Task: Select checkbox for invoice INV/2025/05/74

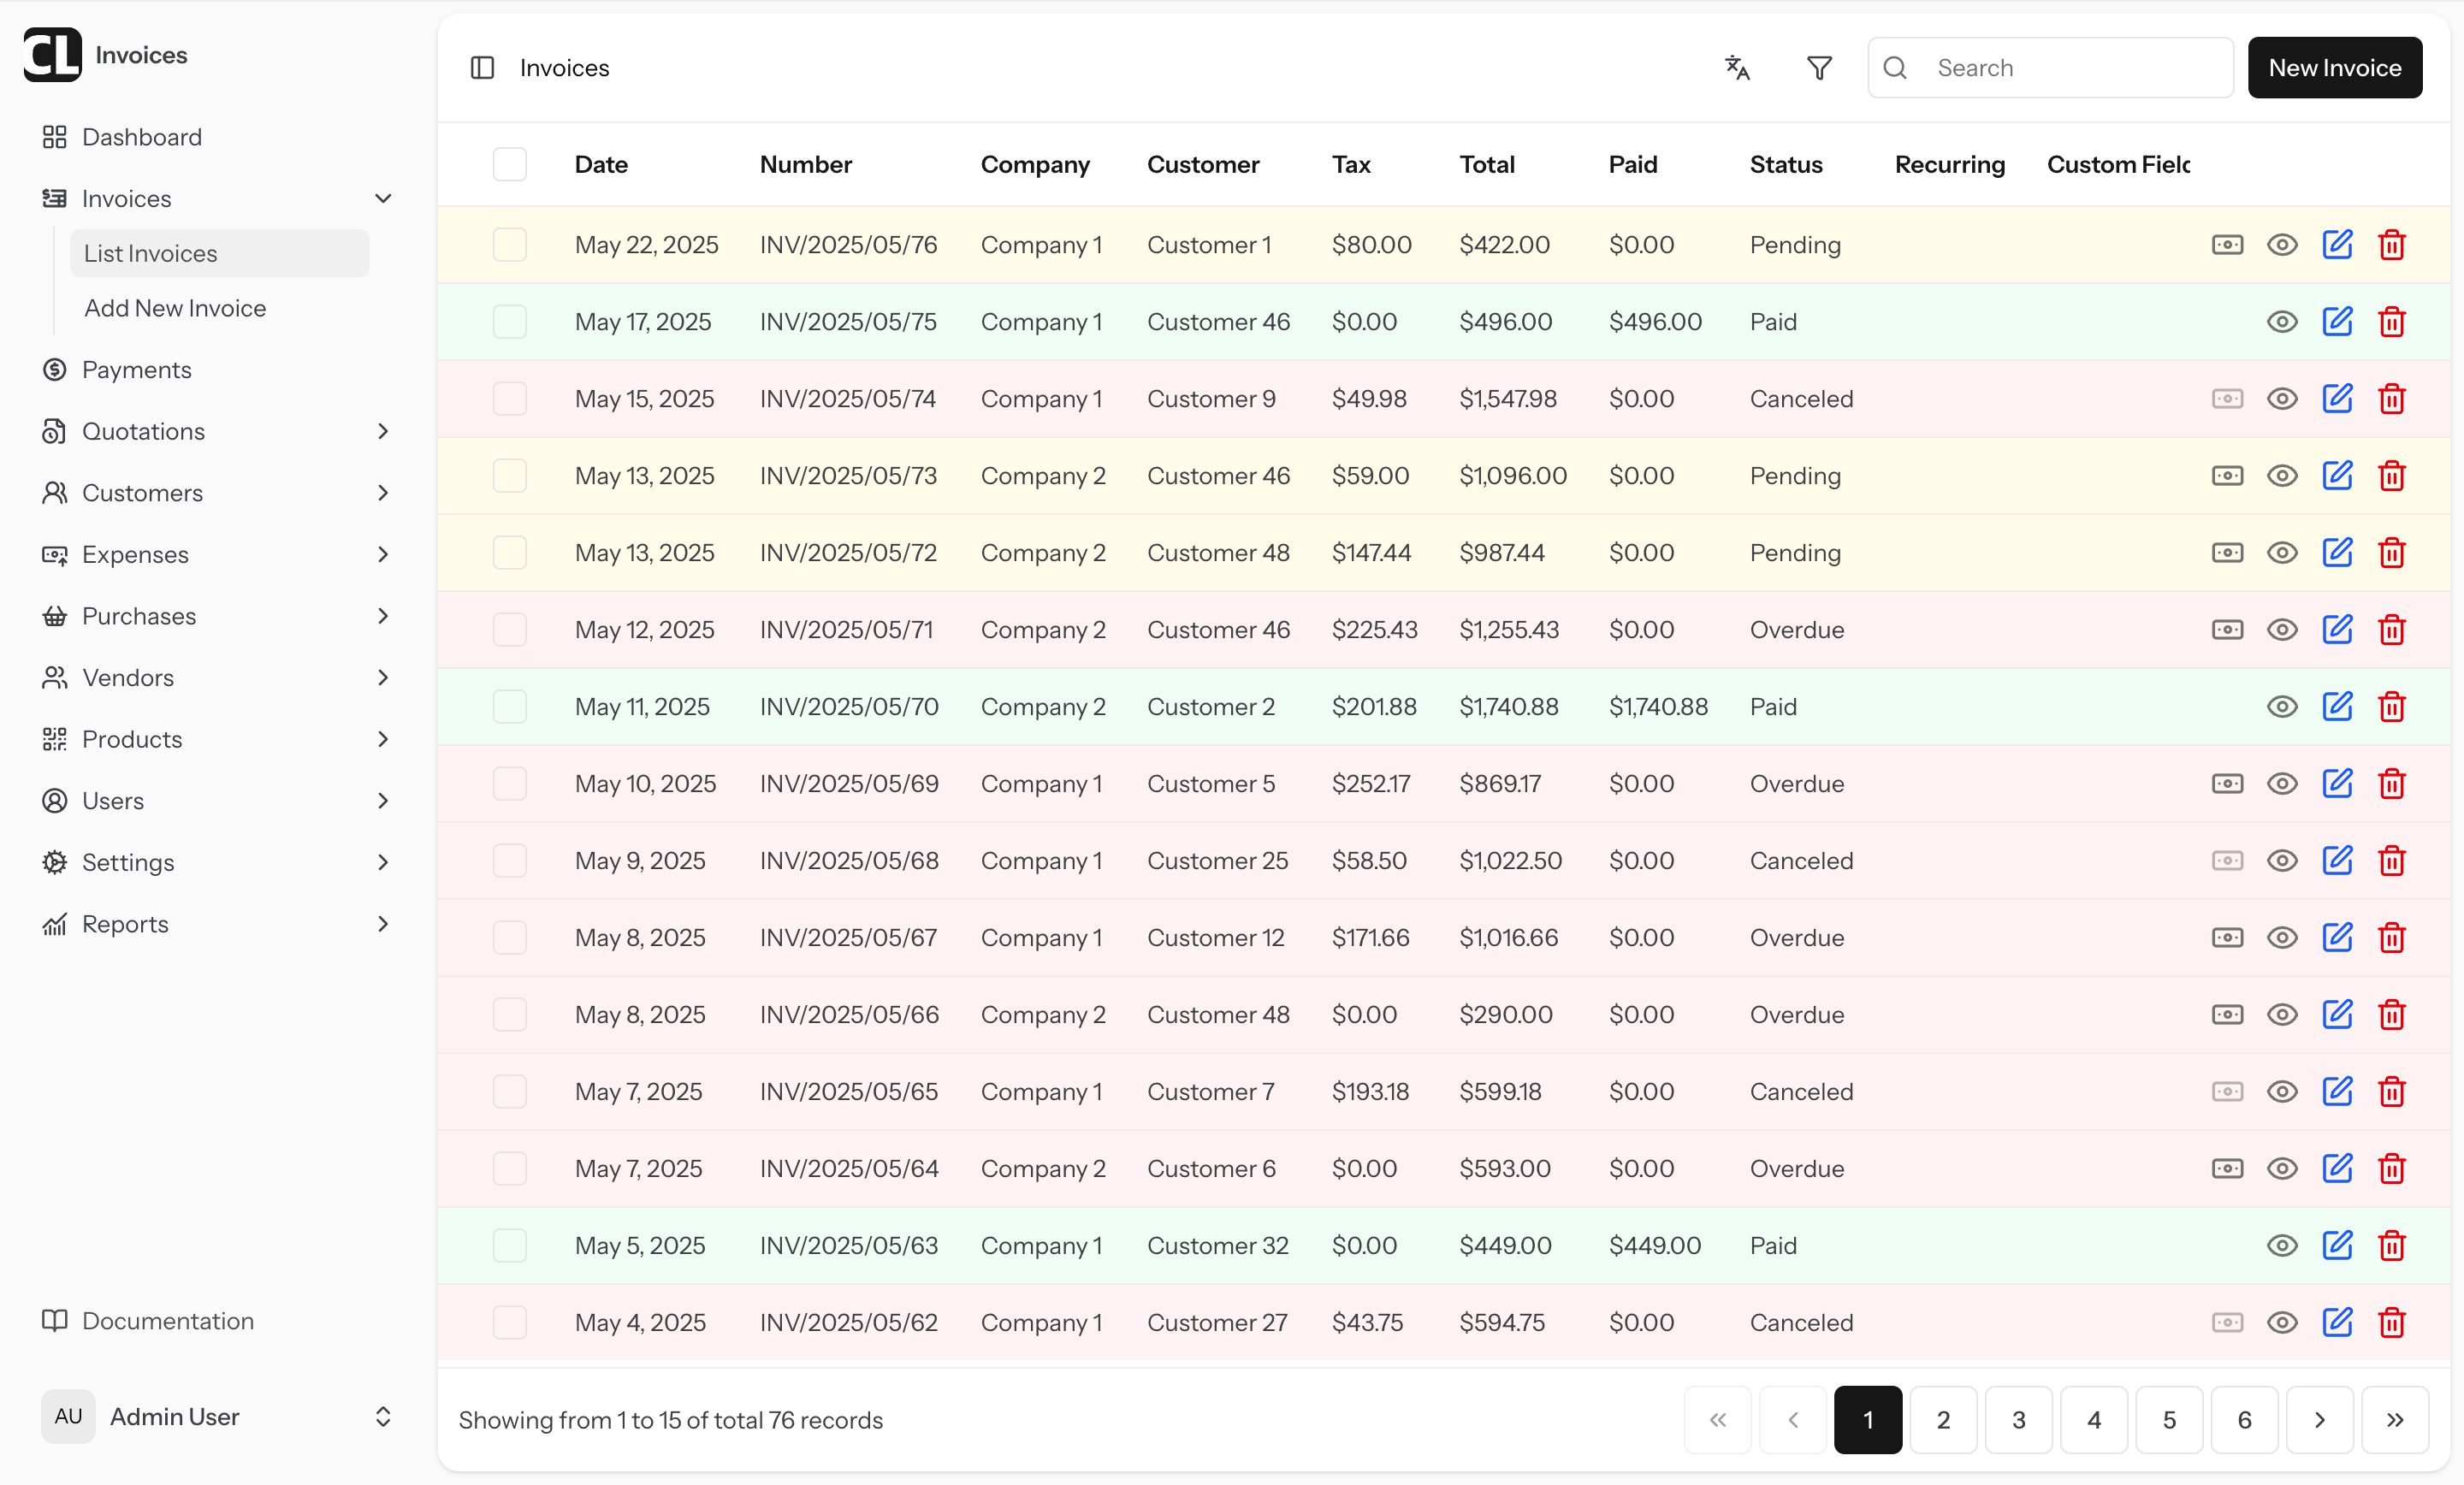Action: (x=510, y=399)
